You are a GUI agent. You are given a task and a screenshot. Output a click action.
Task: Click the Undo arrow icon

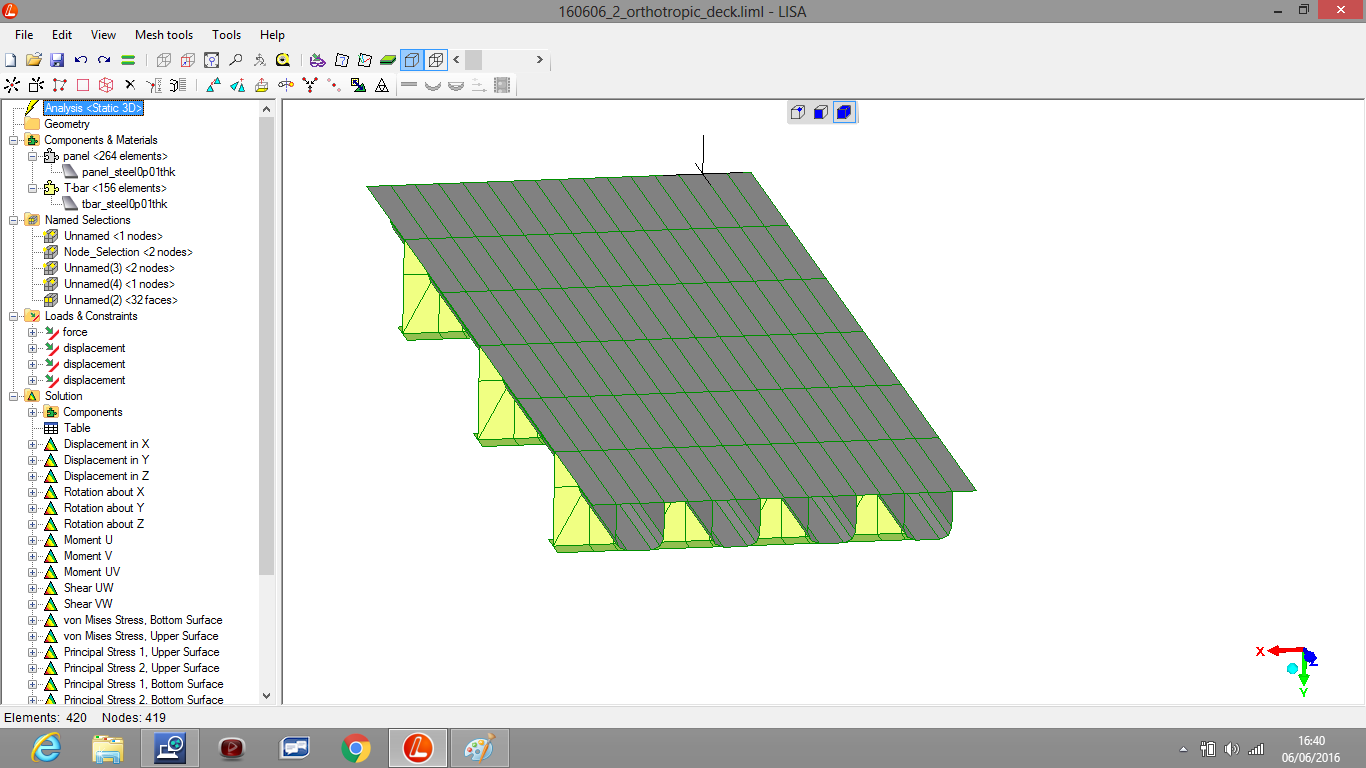81,60
